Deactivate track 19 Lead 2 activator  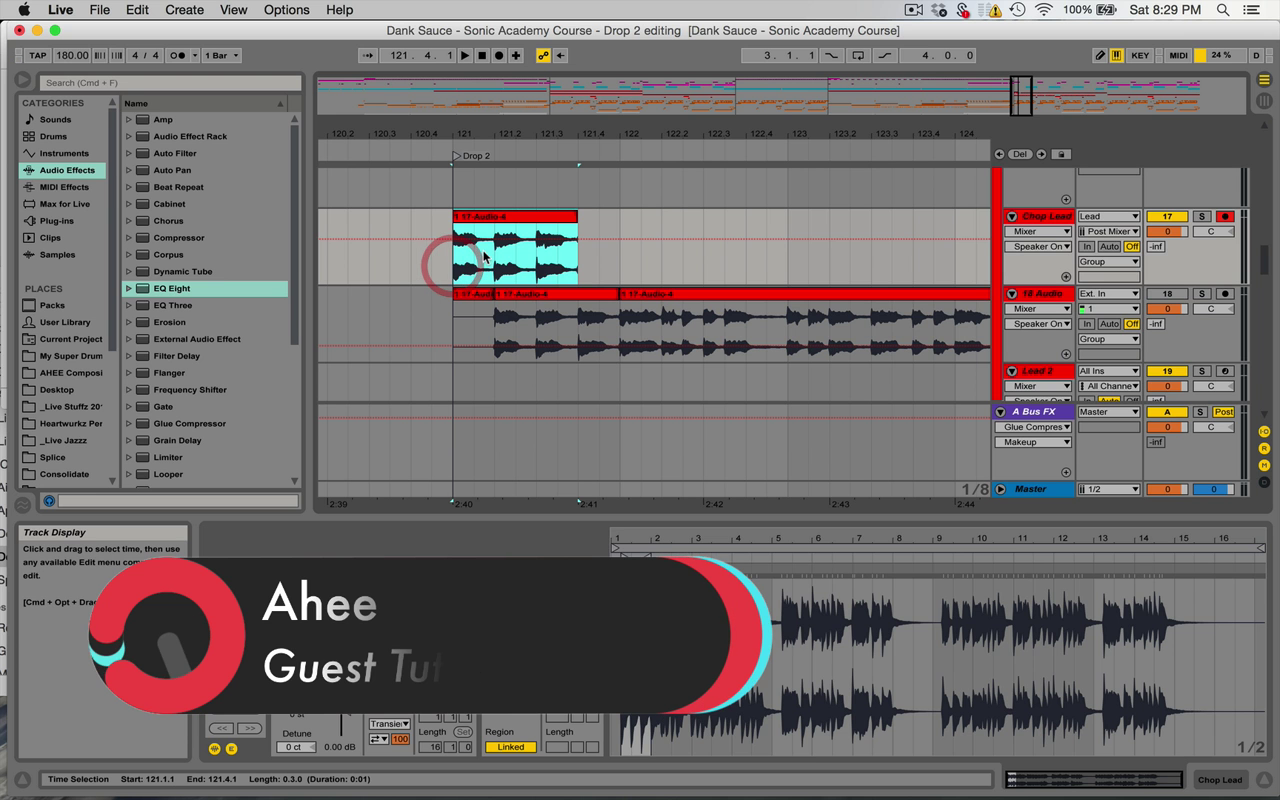1166,371
